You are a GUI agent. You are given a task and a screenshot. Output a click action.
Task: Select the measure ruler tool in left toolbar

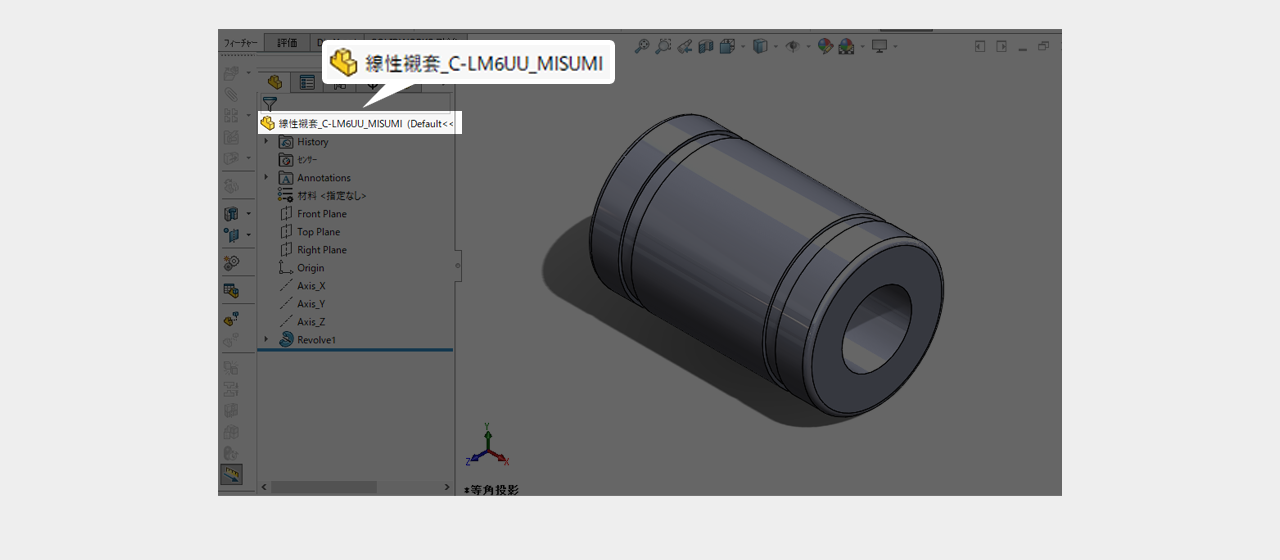tap(231, 474)
